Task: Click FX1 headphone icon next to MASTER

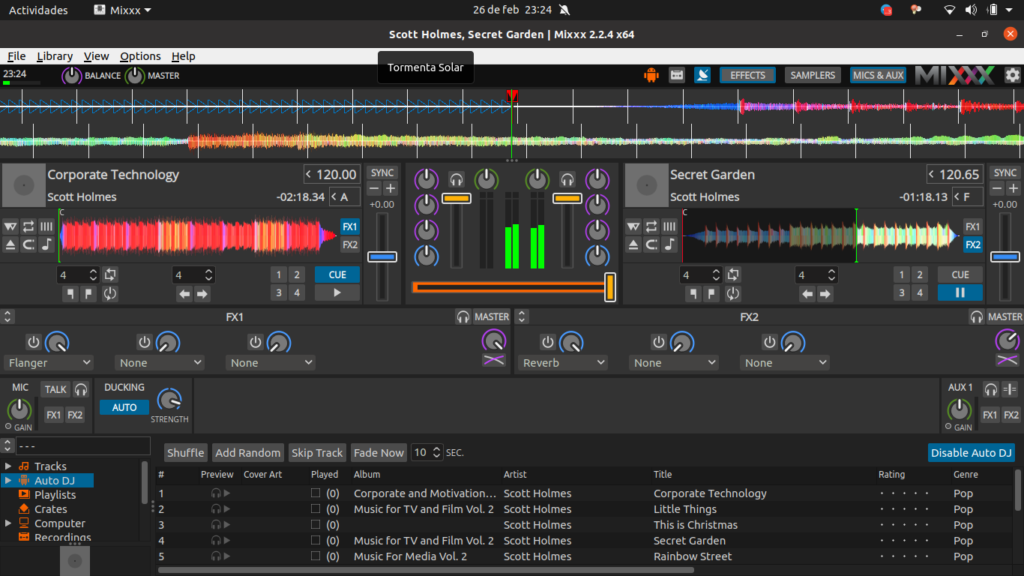Action: coord(463,317)
